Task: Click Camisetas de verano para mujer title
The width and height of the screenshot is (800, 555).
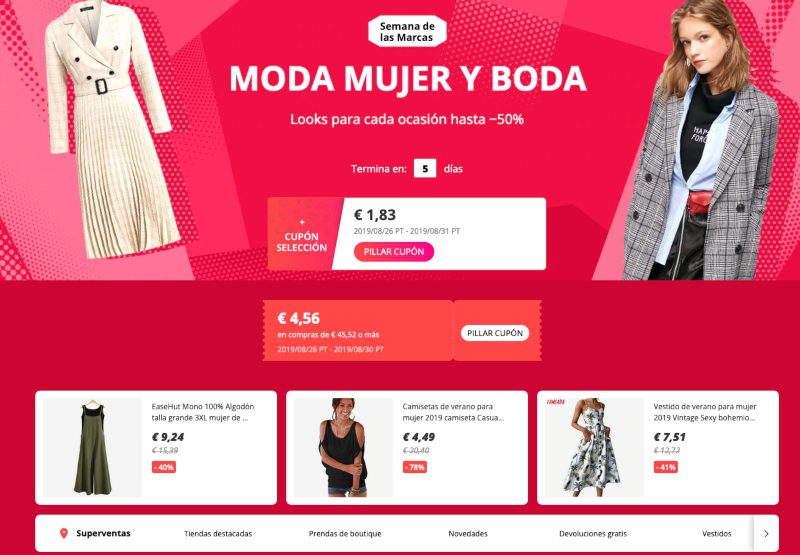Action: click(x=453, y=412)
